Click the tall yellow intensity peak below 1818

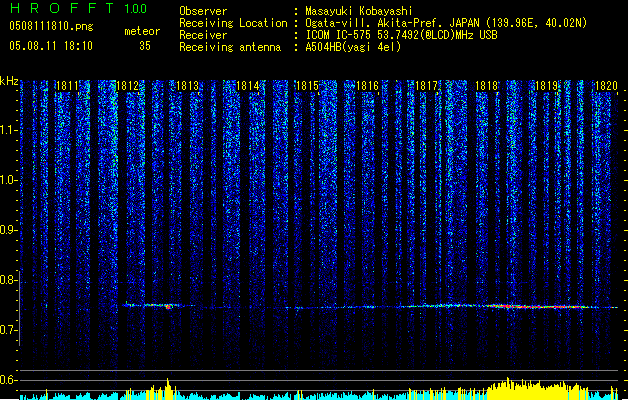tap(508, 388)
